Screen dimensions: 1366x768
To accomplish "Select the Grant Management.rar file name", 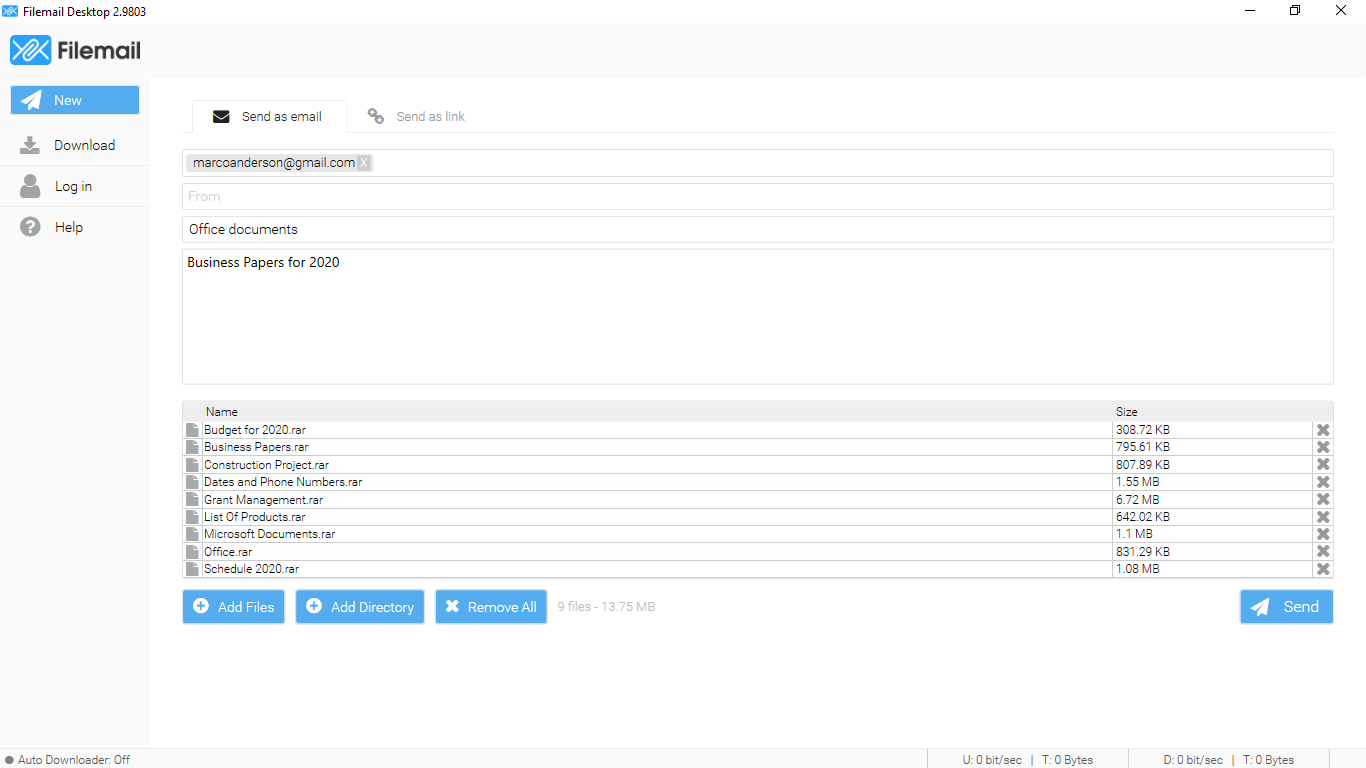I will coord(263,499).
